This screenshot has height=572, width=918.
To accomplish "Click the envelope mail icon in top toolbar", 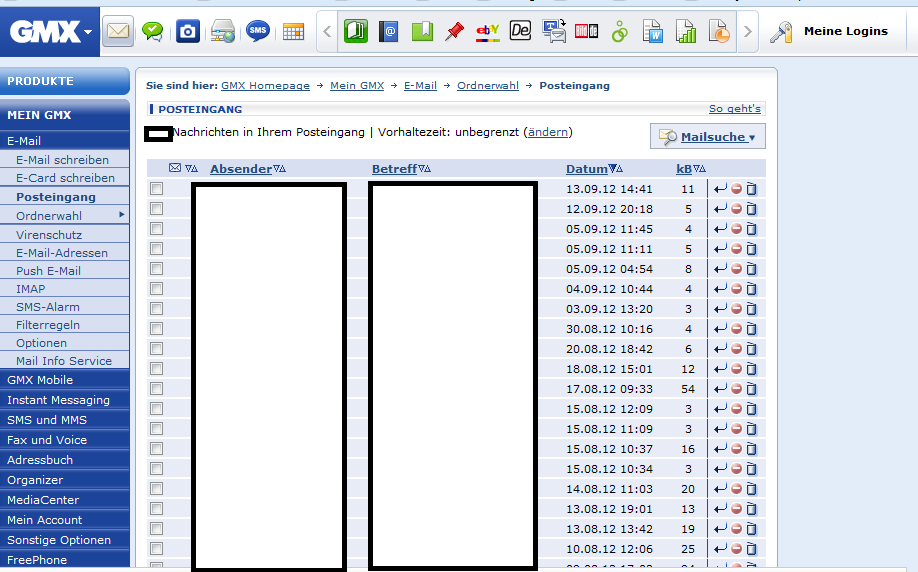I will pyautogui.click(x=119, y=32).
